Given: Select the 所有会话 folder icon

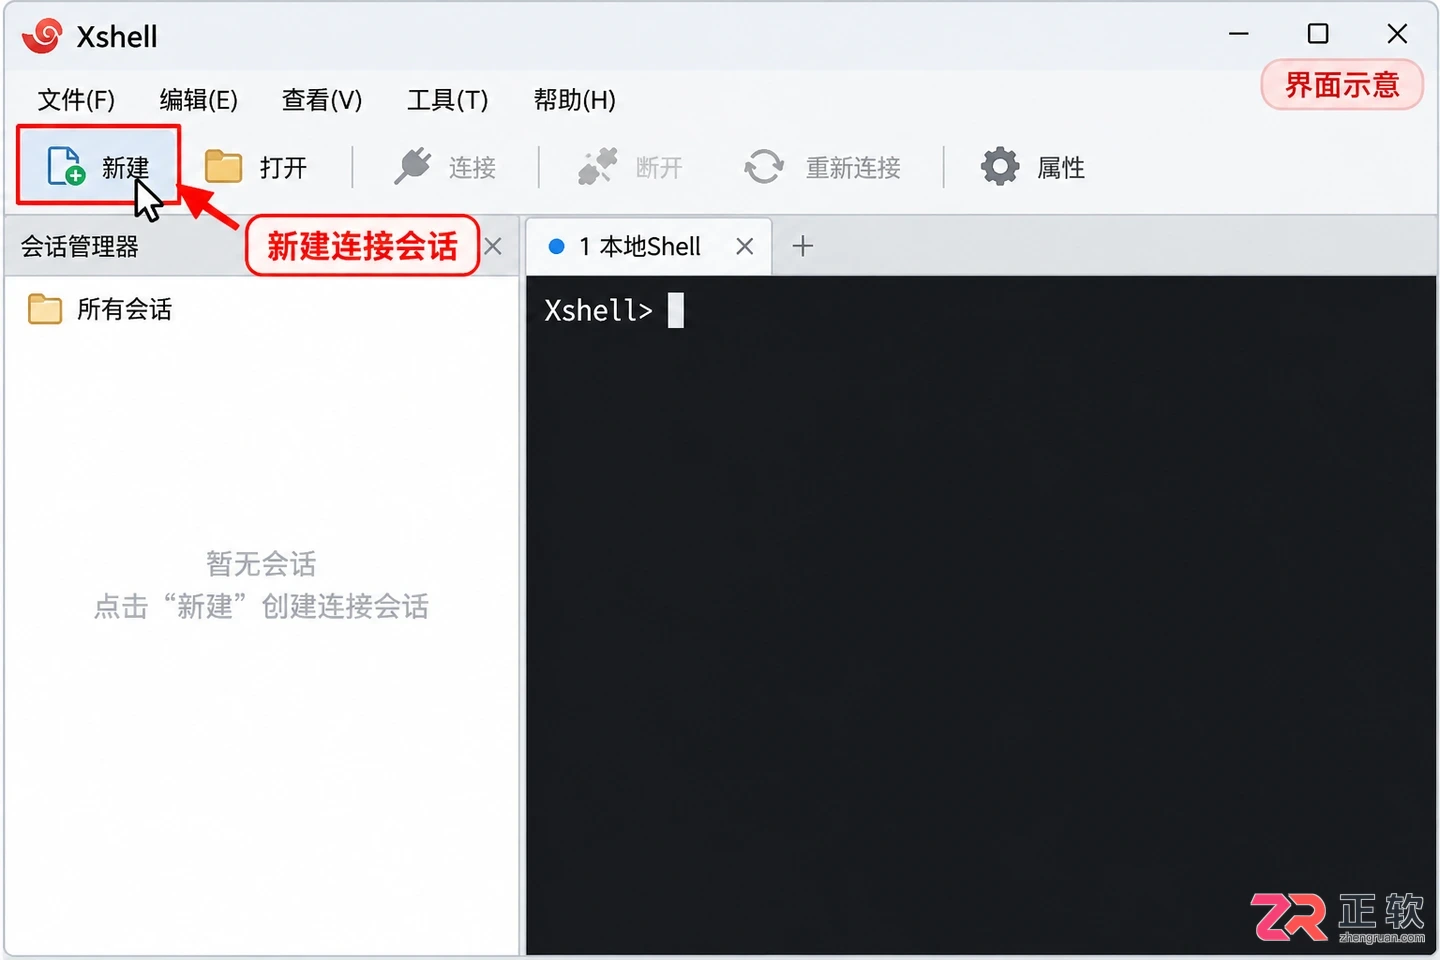Looking at the screenshot, I should (x=44, y=309).
